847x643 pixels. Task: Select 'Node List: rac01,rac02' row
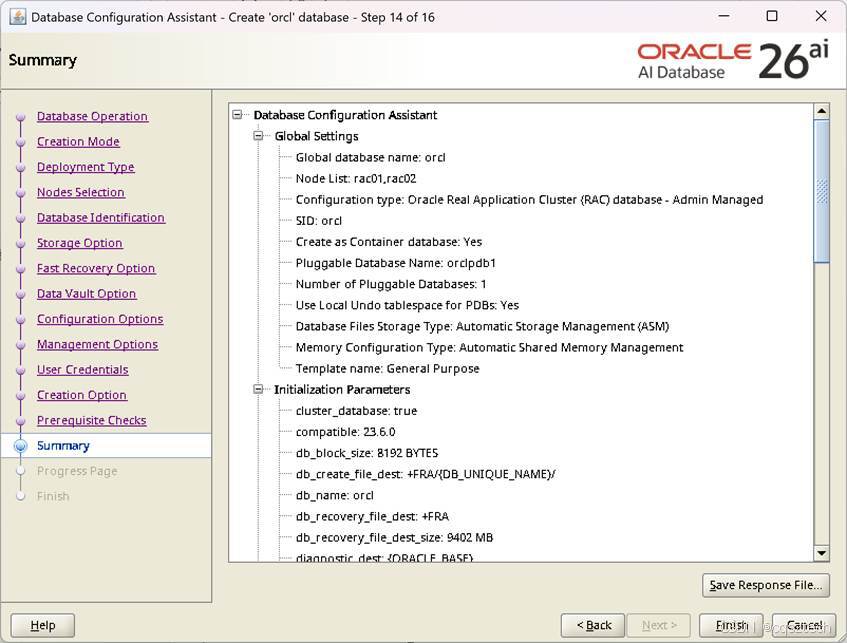356,178
